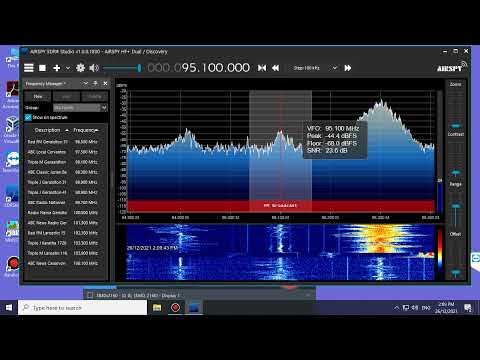Click the plus add-slice icon in toolbar

[57, 68]
